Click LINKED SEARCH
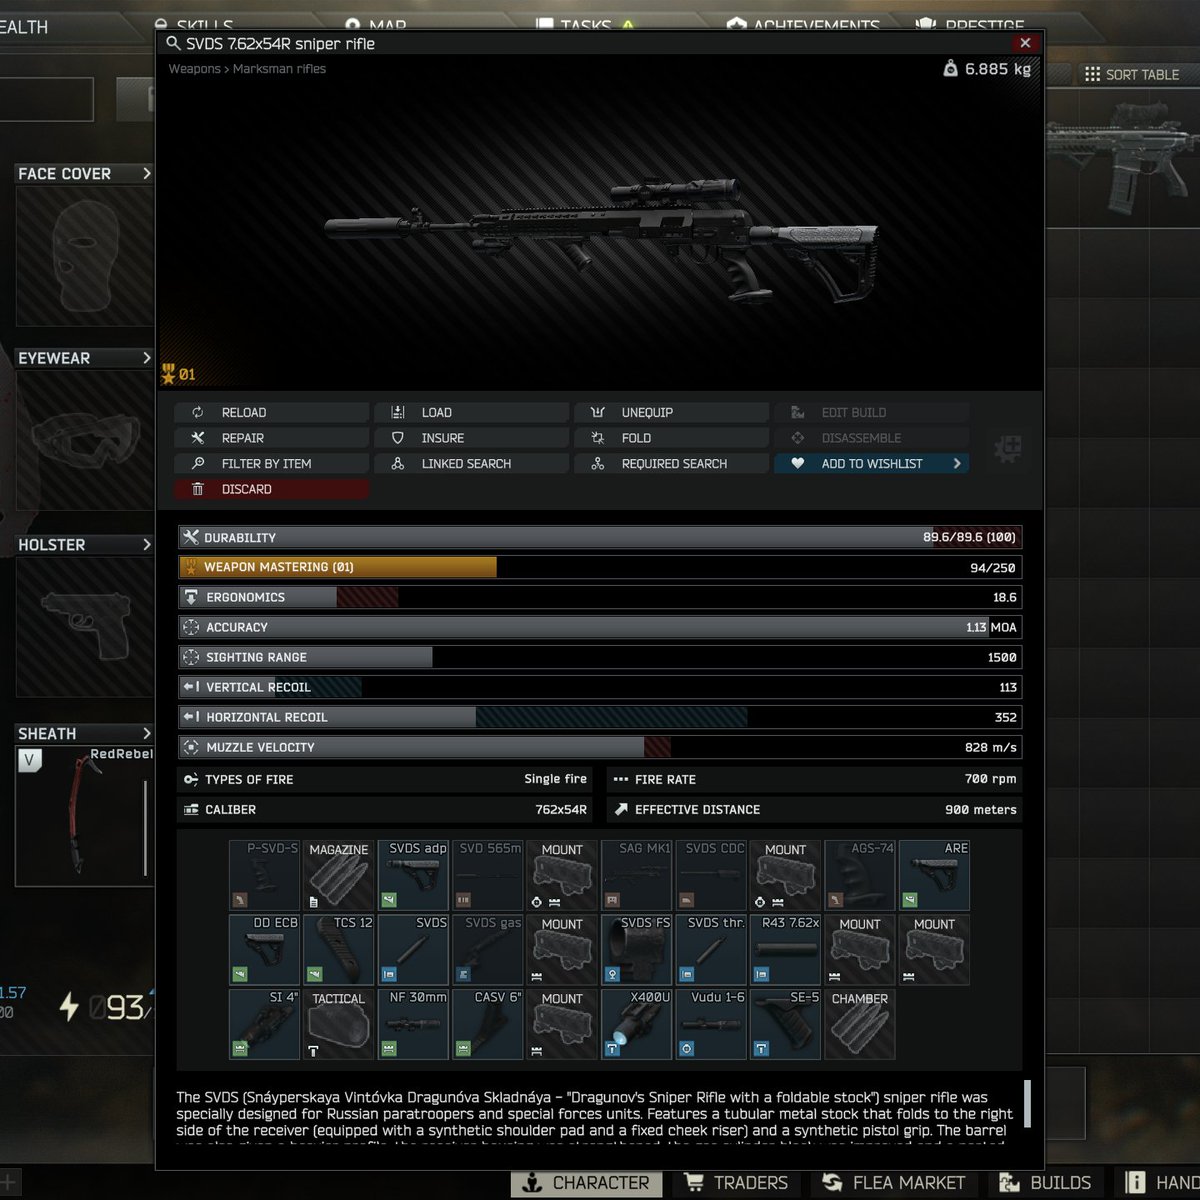Viewport: 1200px width, 1200px height. (x=471, y=463)
